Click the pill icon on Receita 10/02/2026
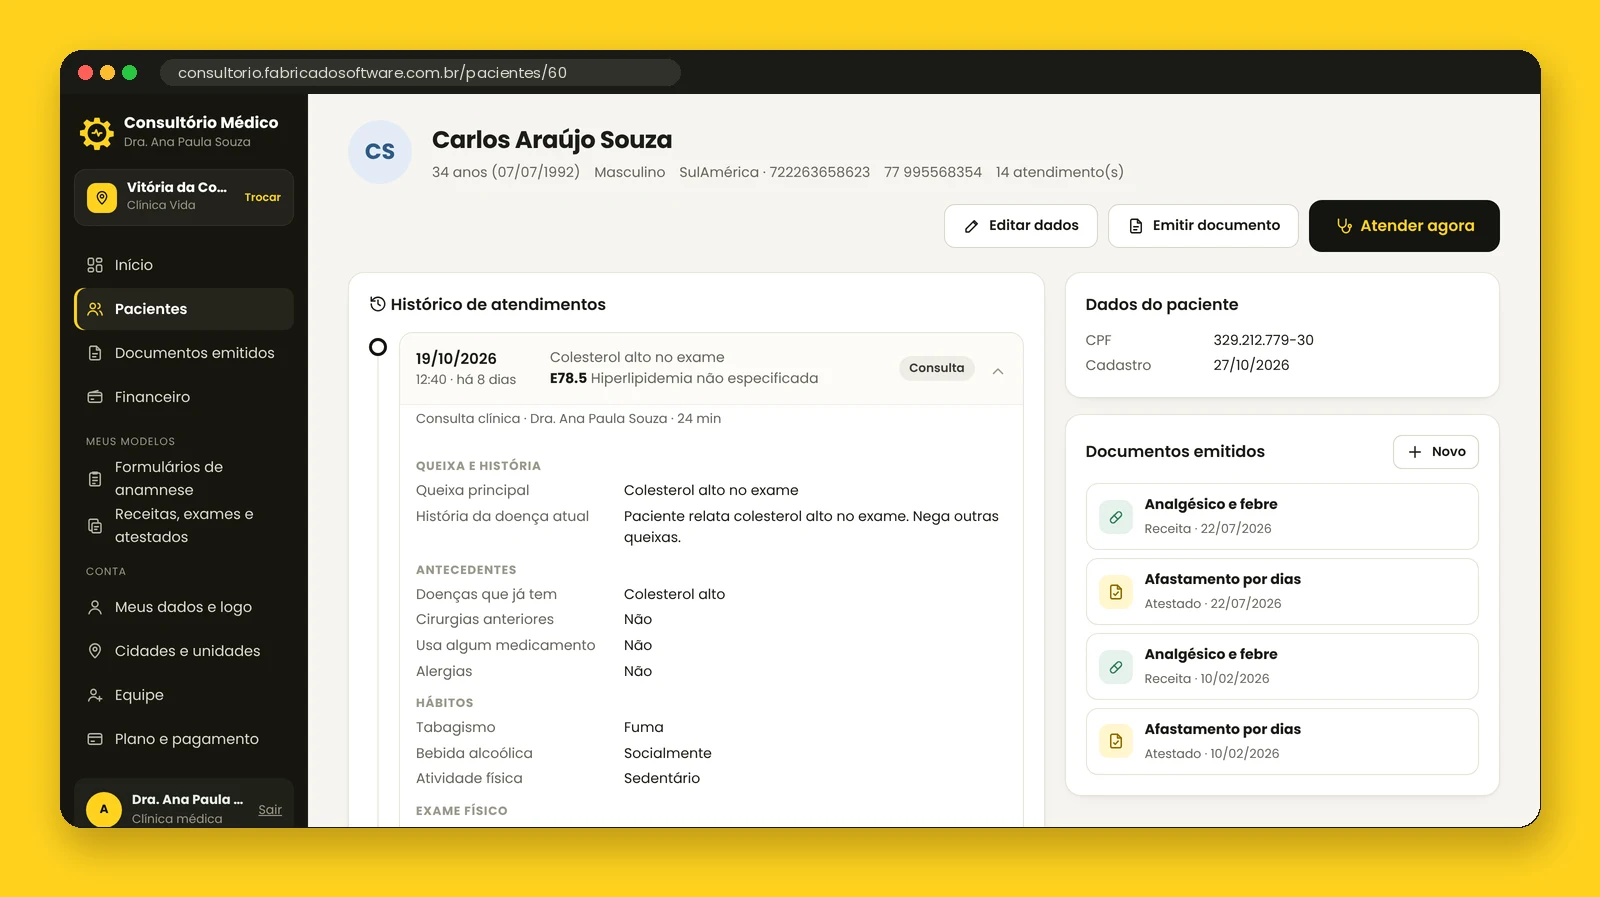This screenshot has height=897, width=1600. [x=1116, y=667]
